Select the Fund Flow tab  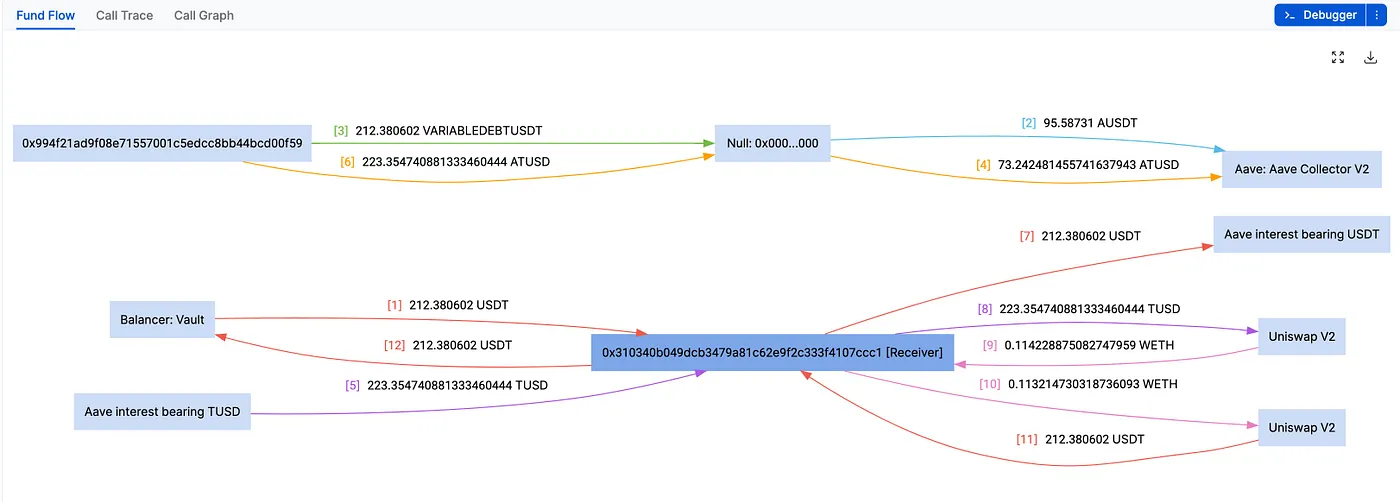coord(46,15)
